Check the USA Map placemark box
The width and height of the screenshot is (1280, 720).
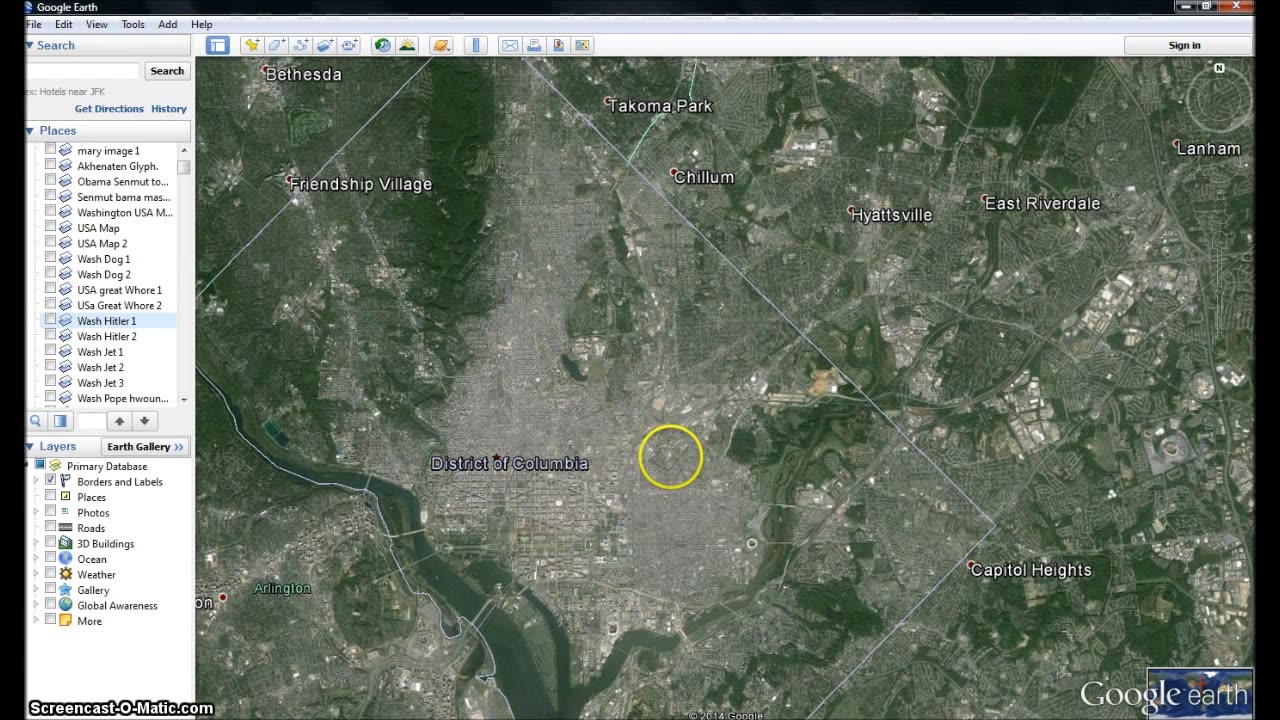51,227
